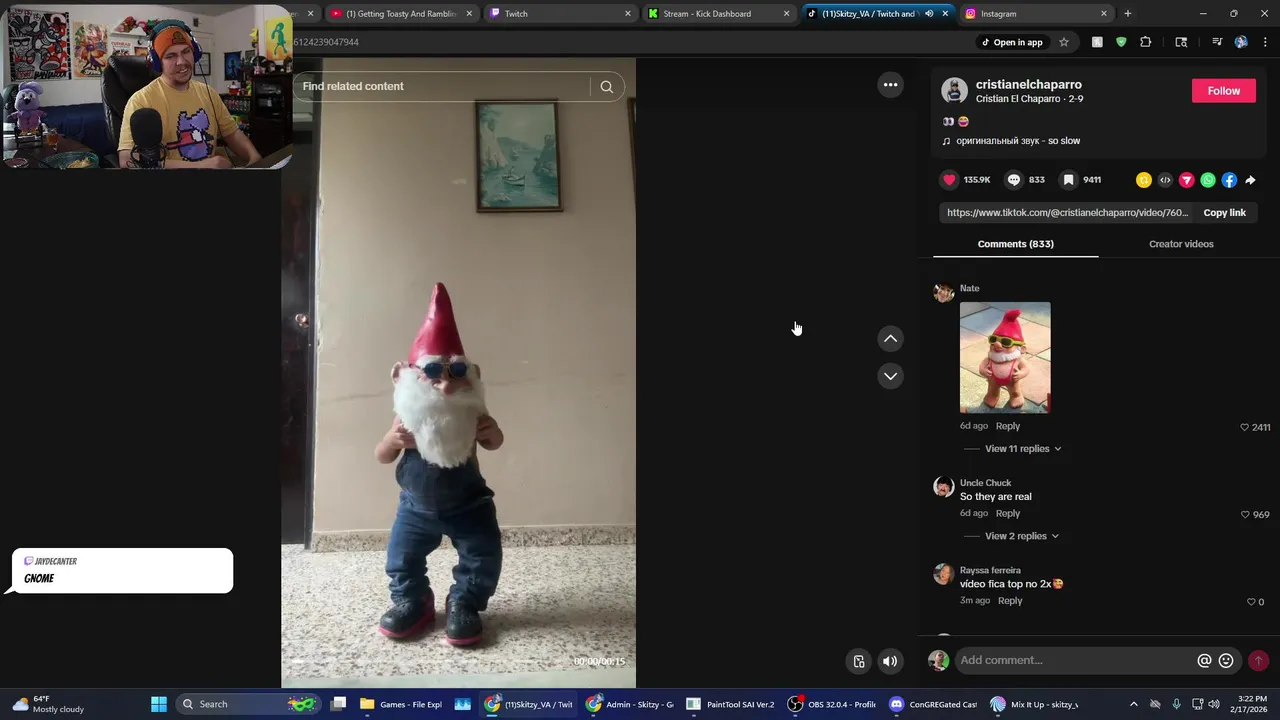The height and width of the screenshot is (720, 1280).
Task: Bookmark page with the star icon
Action: (1064, 42)
